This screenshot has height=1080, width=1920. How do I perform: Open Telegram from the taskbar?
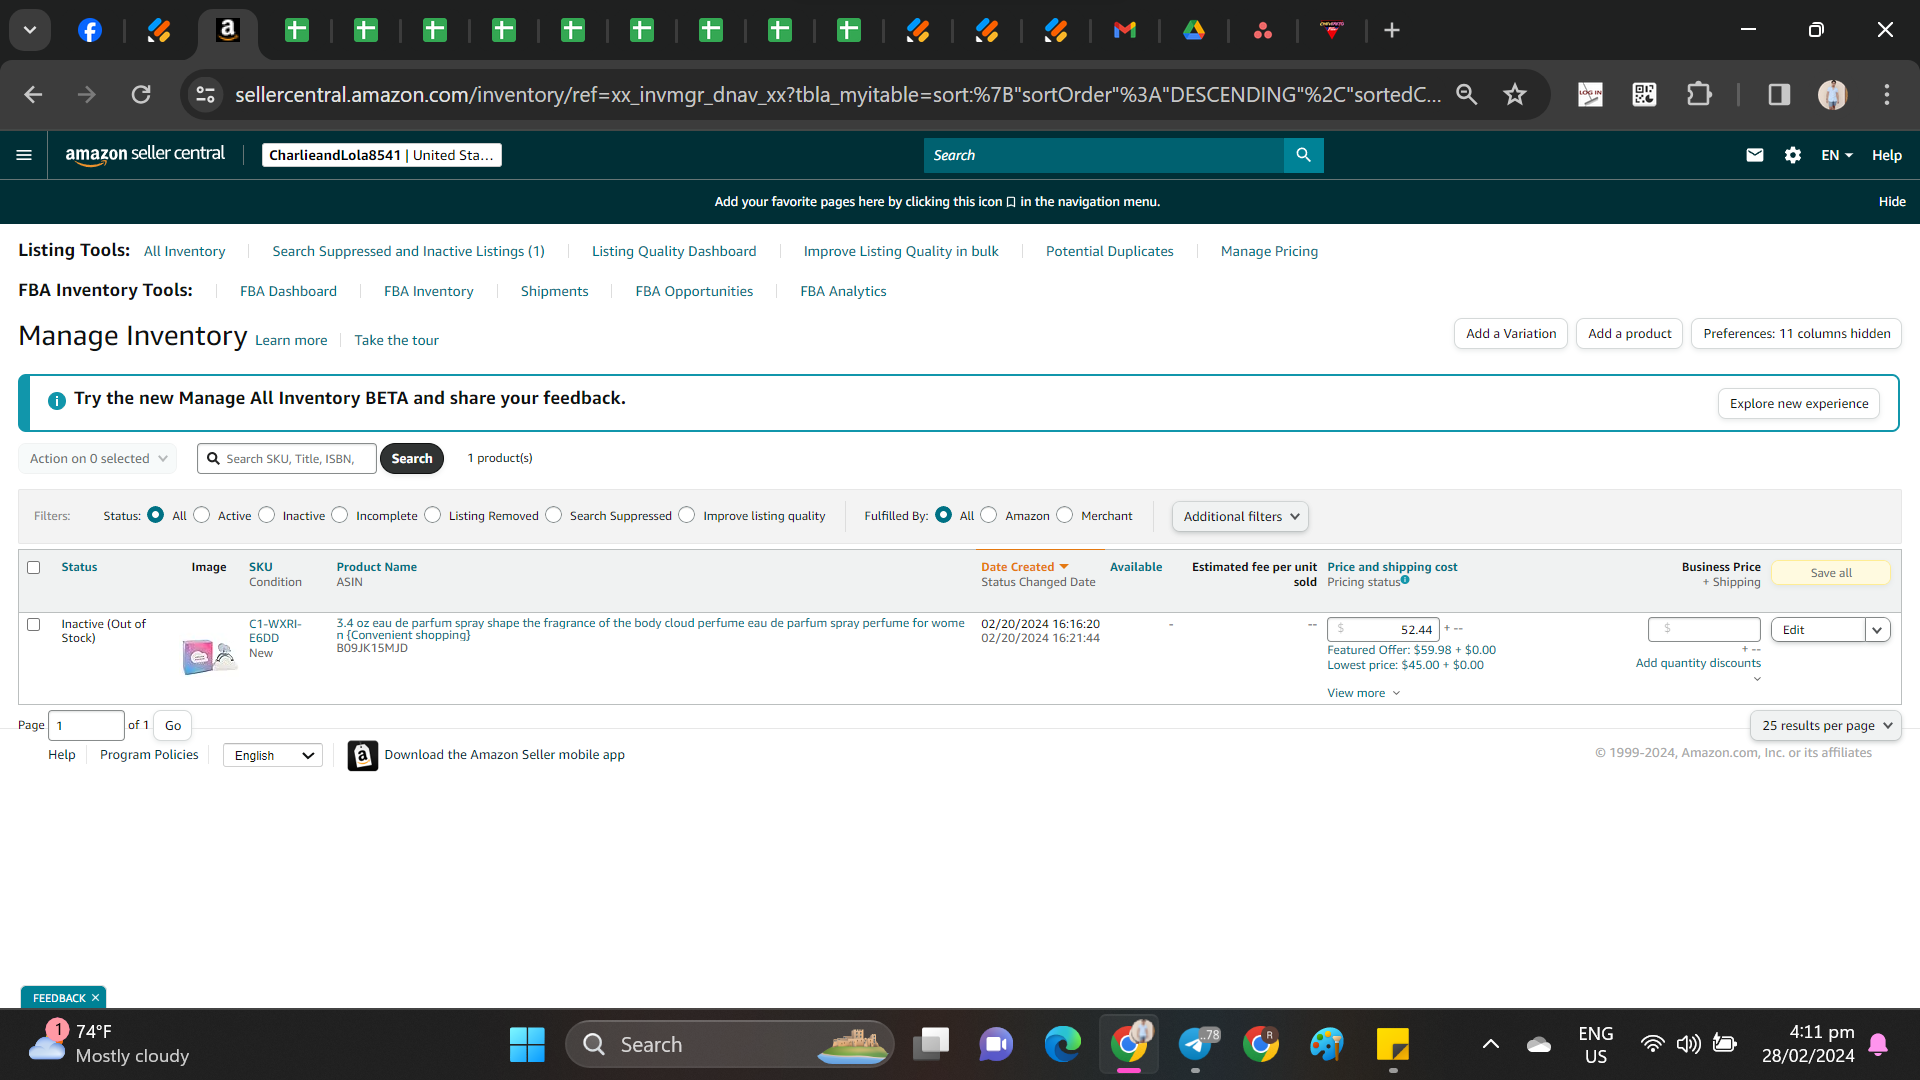pos(1196,1044)
